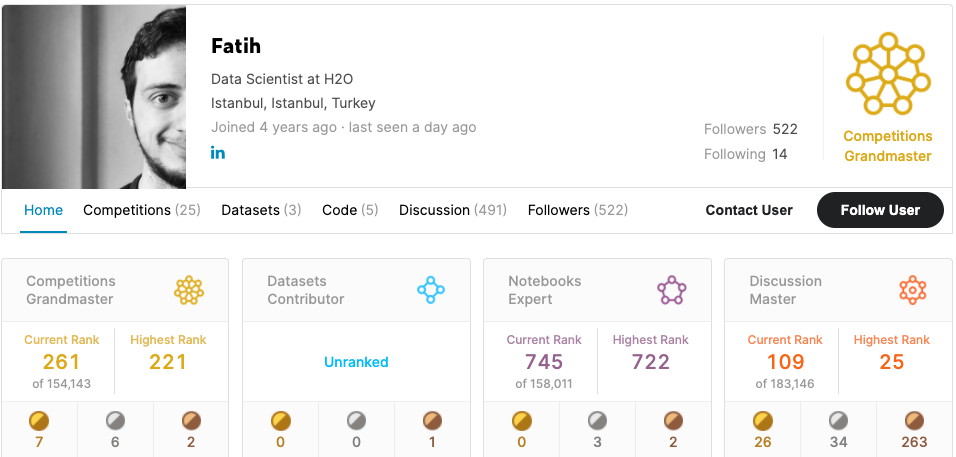Click the Discussion Master orange tier icon
Screen dimensions: 956x457
912,291
